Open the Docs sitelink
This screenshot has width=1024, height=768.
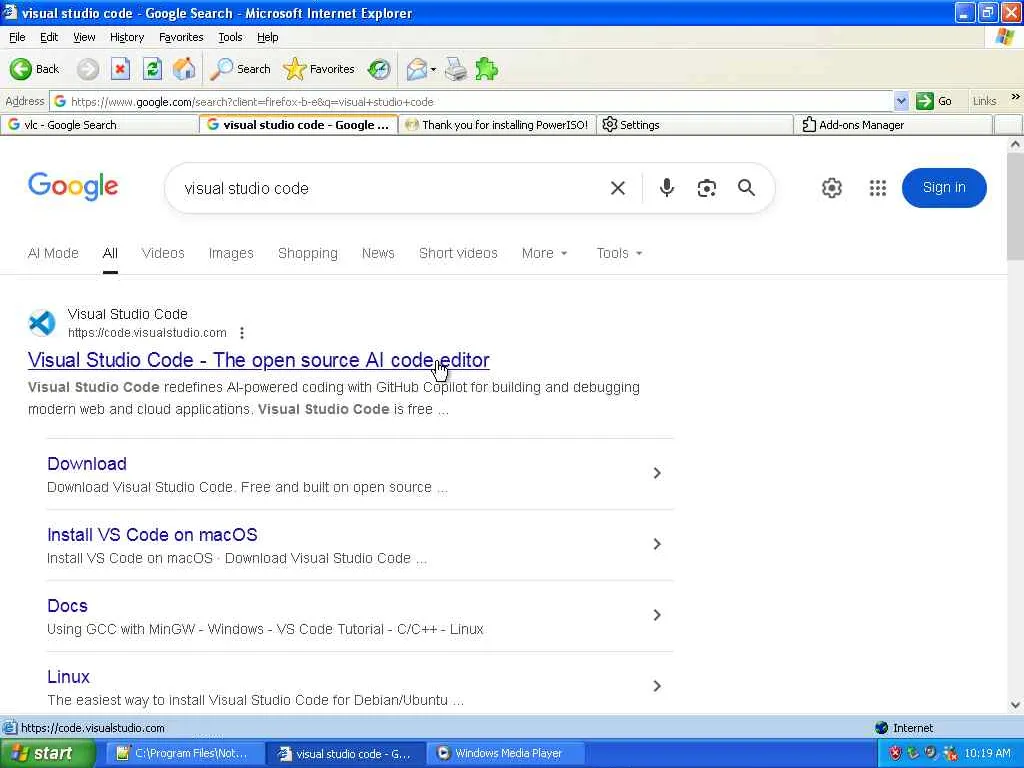[67, 606]
